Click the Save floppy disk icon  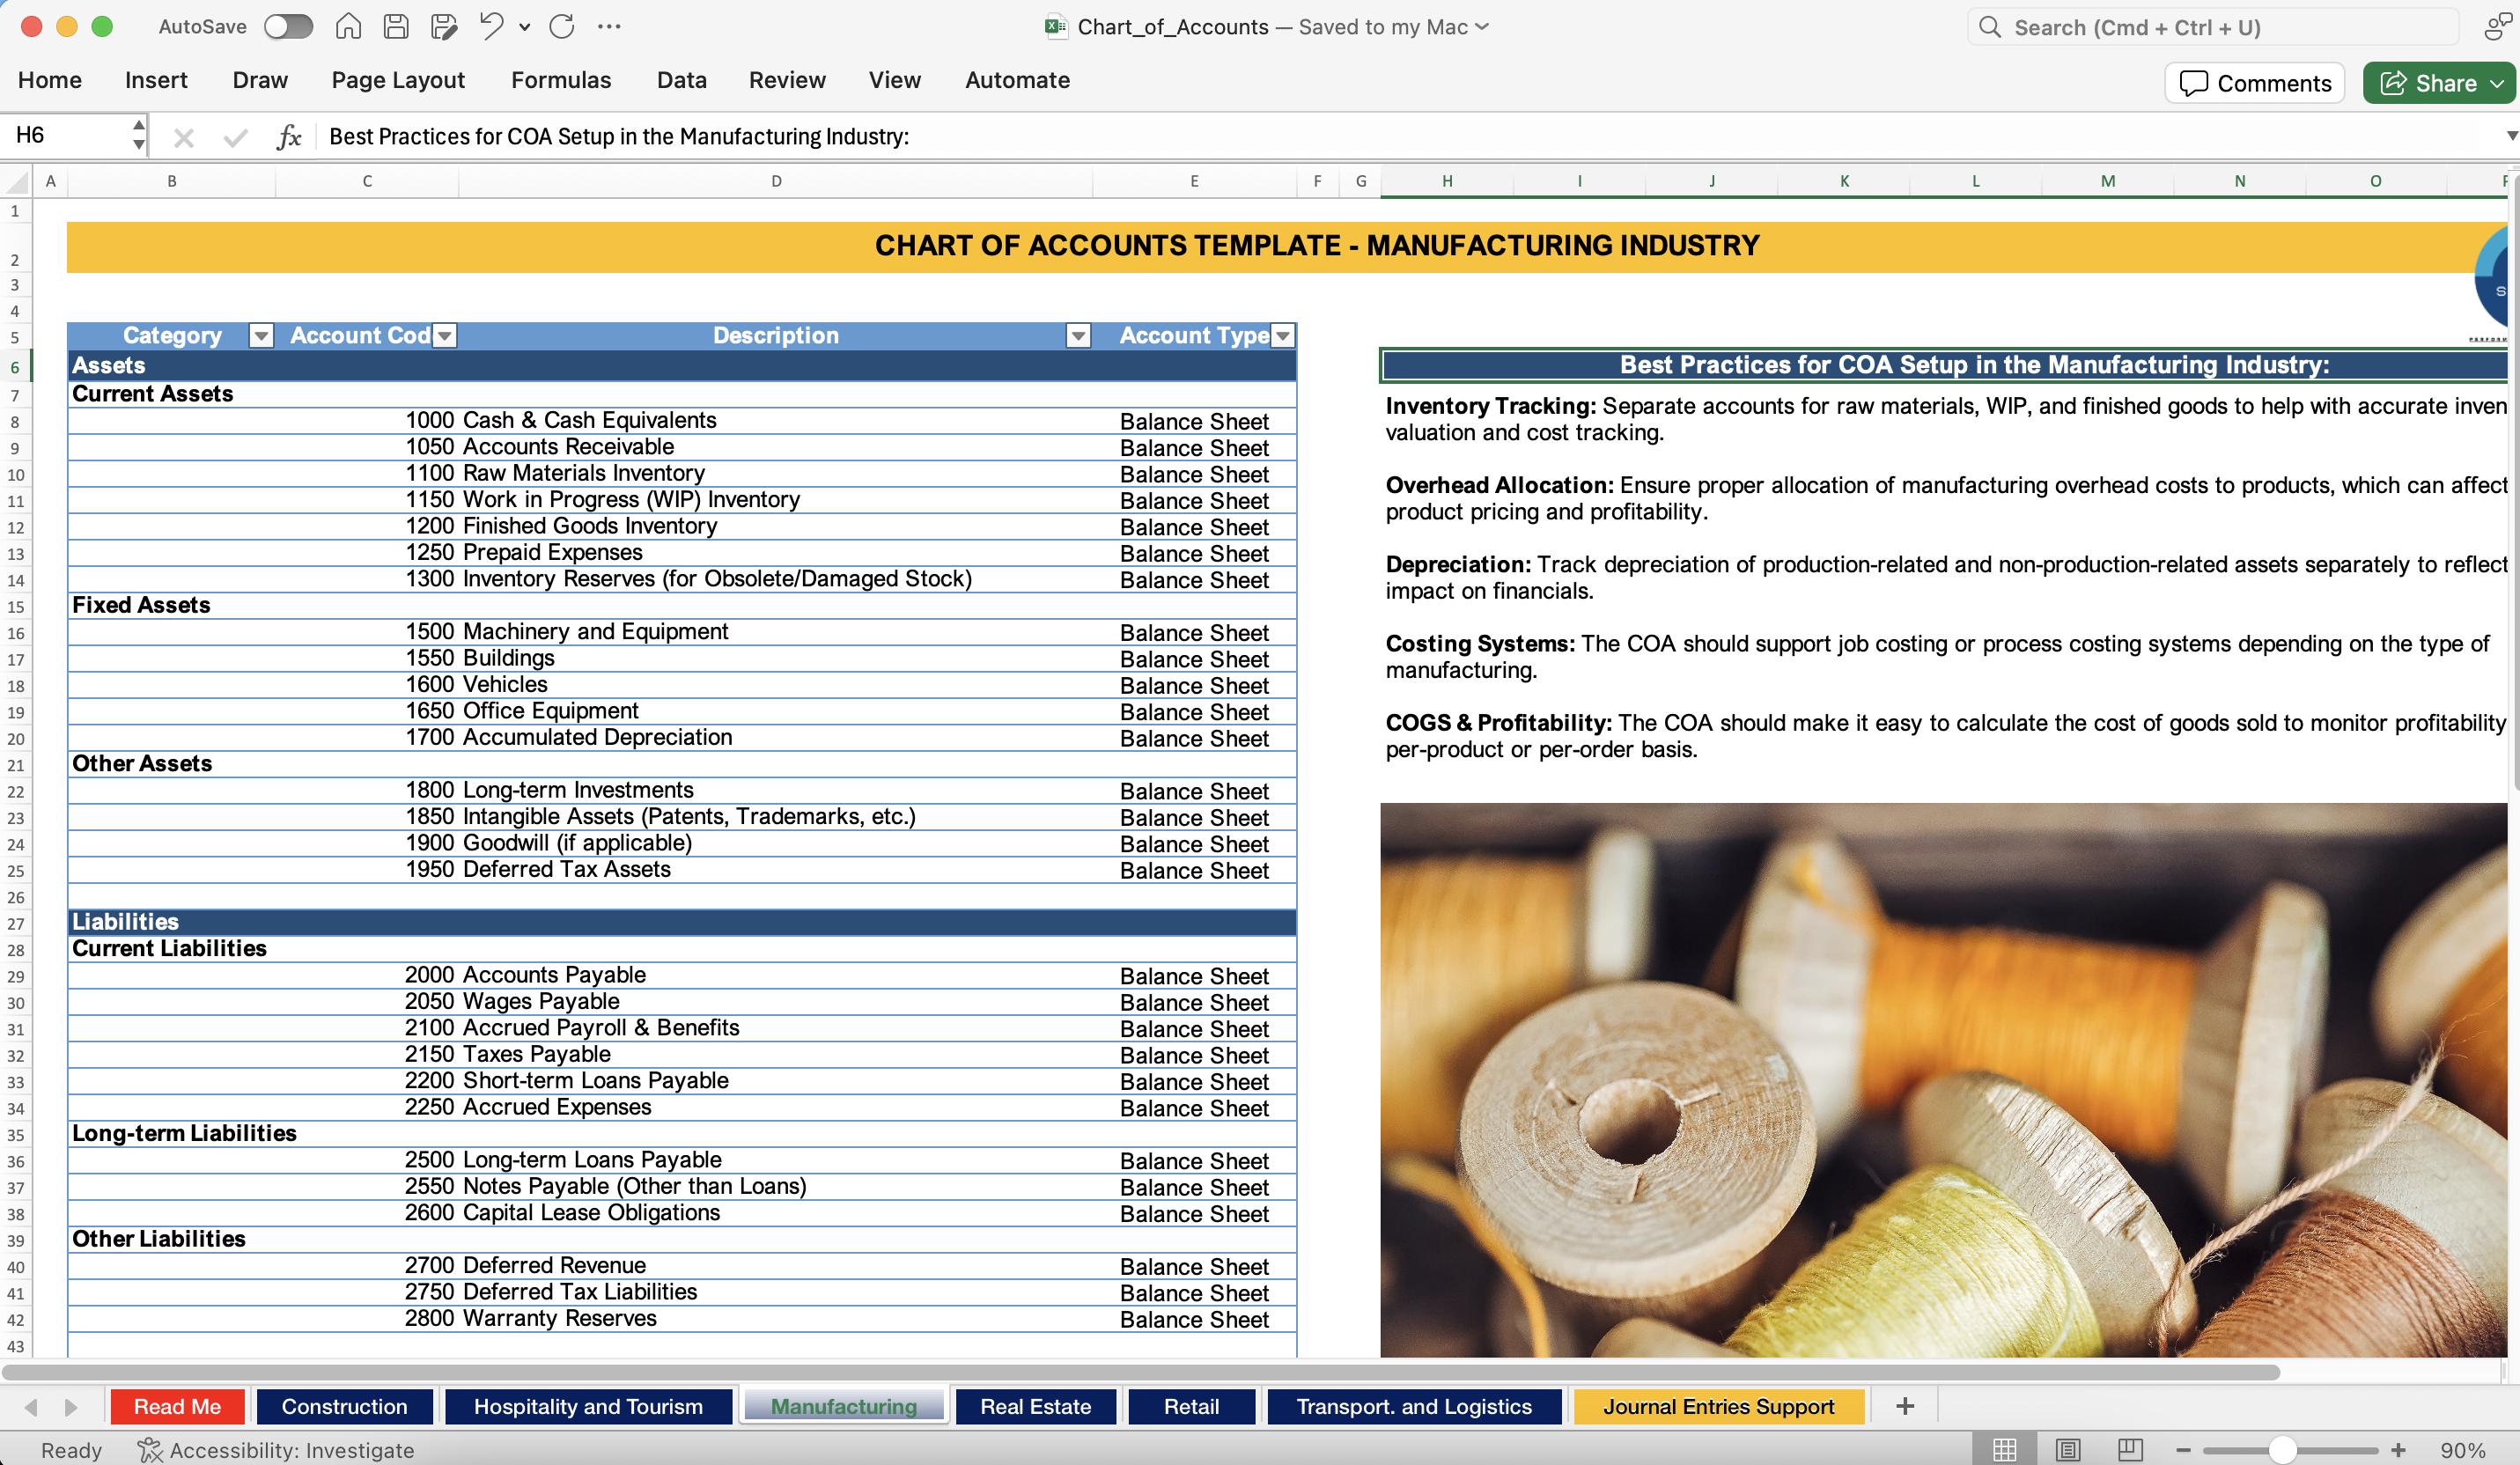tap(396, 27)
